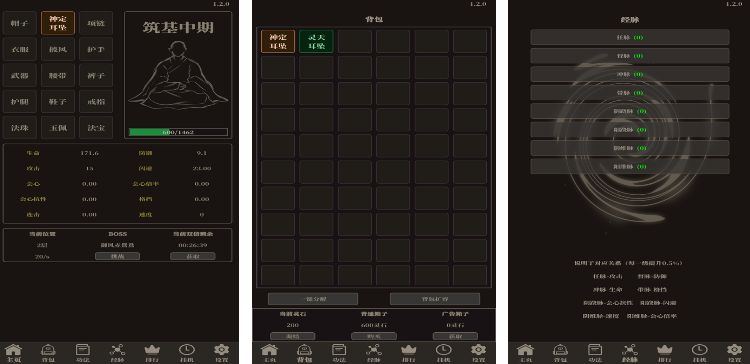The height and width of the screenshot is (364, 750).
Task: Upgrade the 任脉 (0) meridian row
Action: coord(630,37)
